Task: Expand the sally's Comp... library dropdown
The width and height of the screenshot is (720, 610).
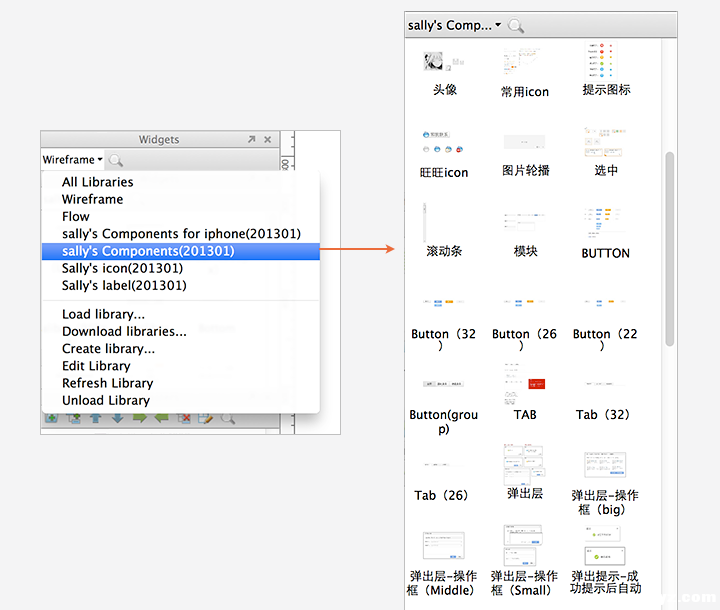Action: 454,25
